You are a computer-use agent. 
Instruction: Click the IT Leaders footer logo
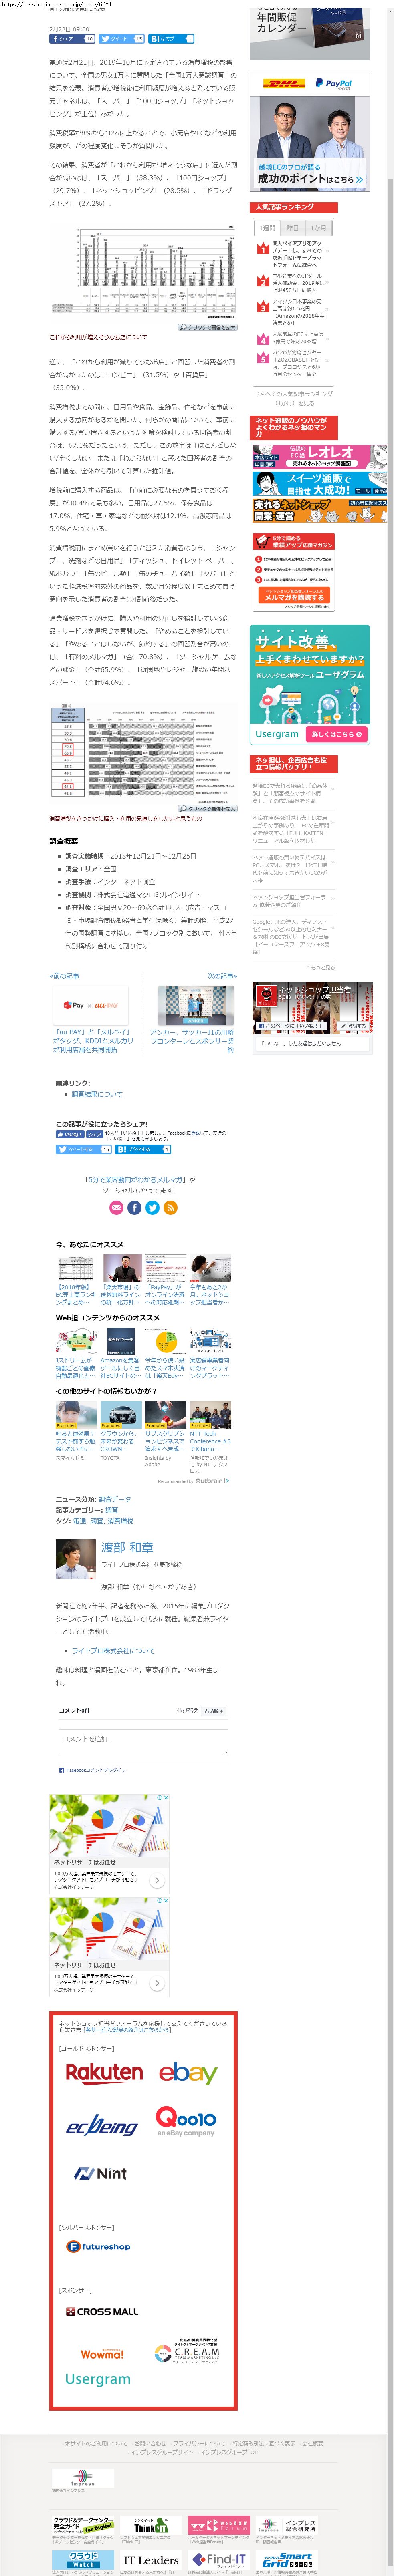(151, 2560)
